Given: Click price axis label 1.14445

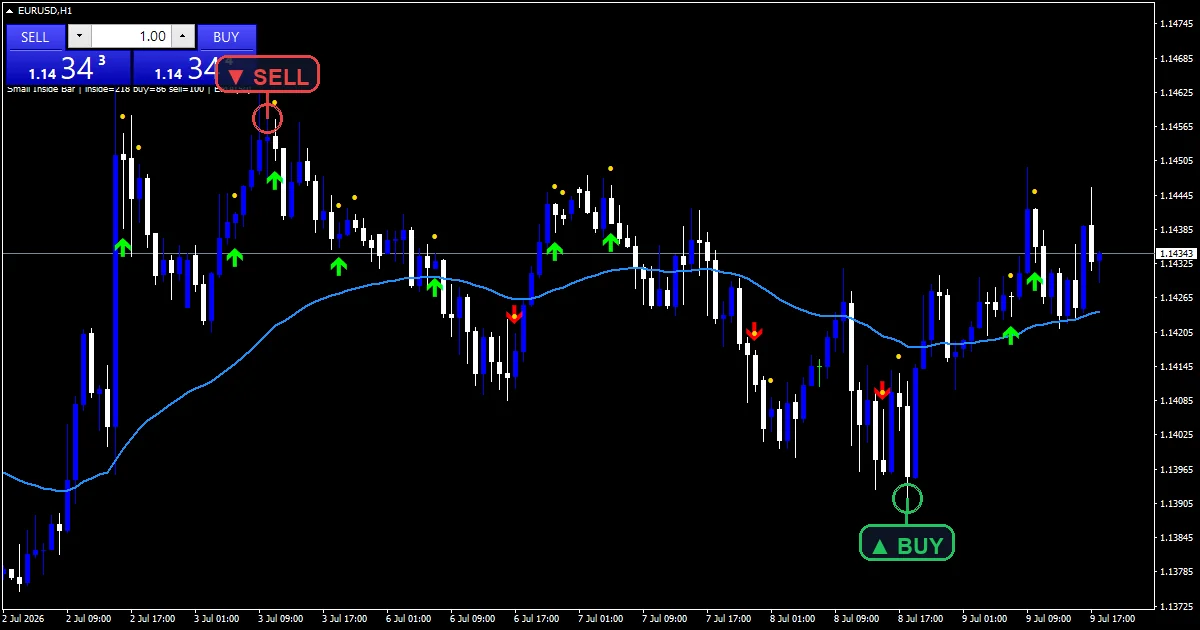Looking at the screenshot, I should (x=1179, y=195).
